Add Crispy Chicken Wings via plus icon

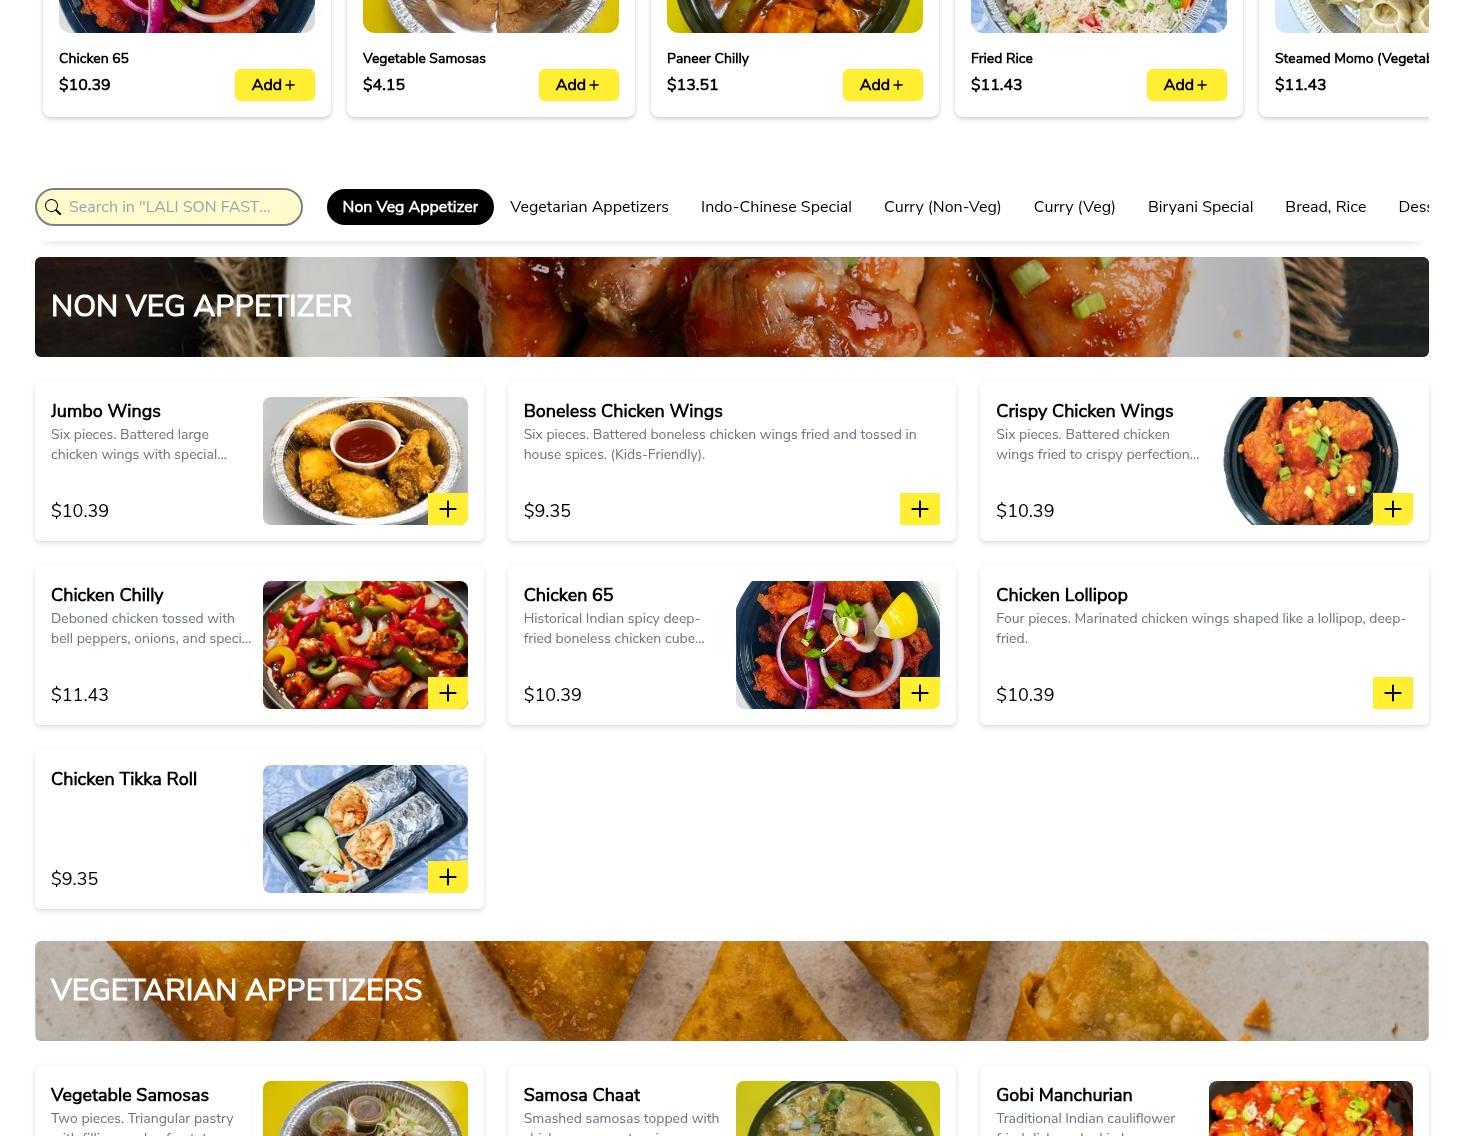1393,509
